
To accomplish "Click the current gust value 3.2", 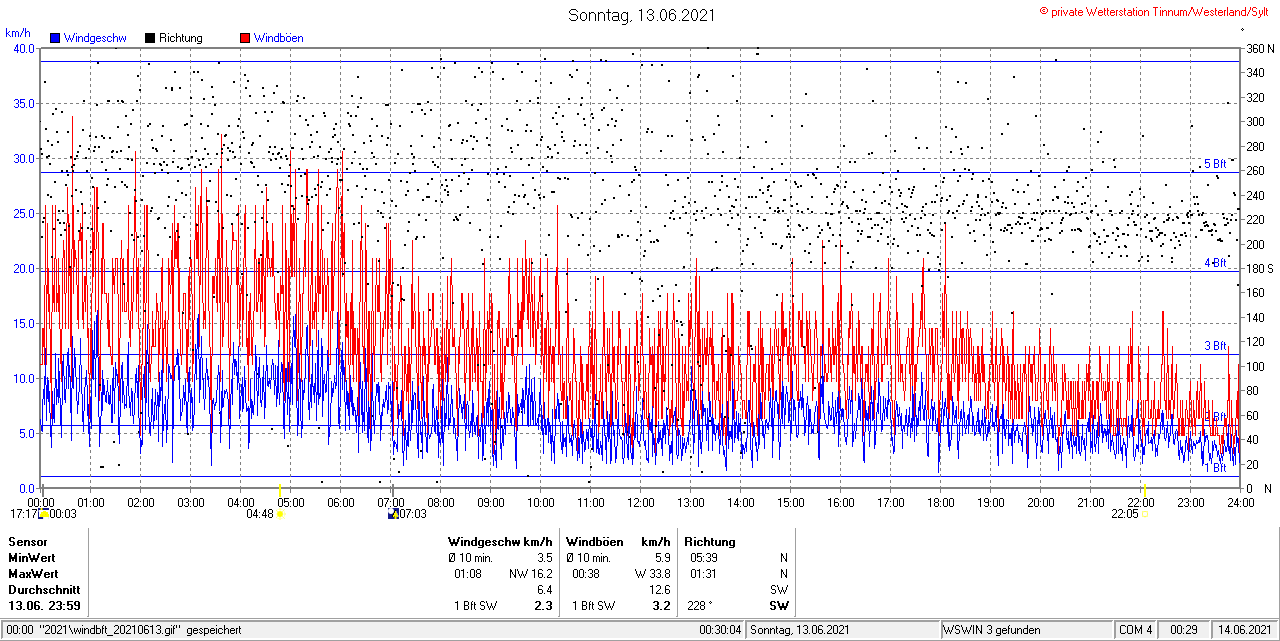I will tap(660, 606).
